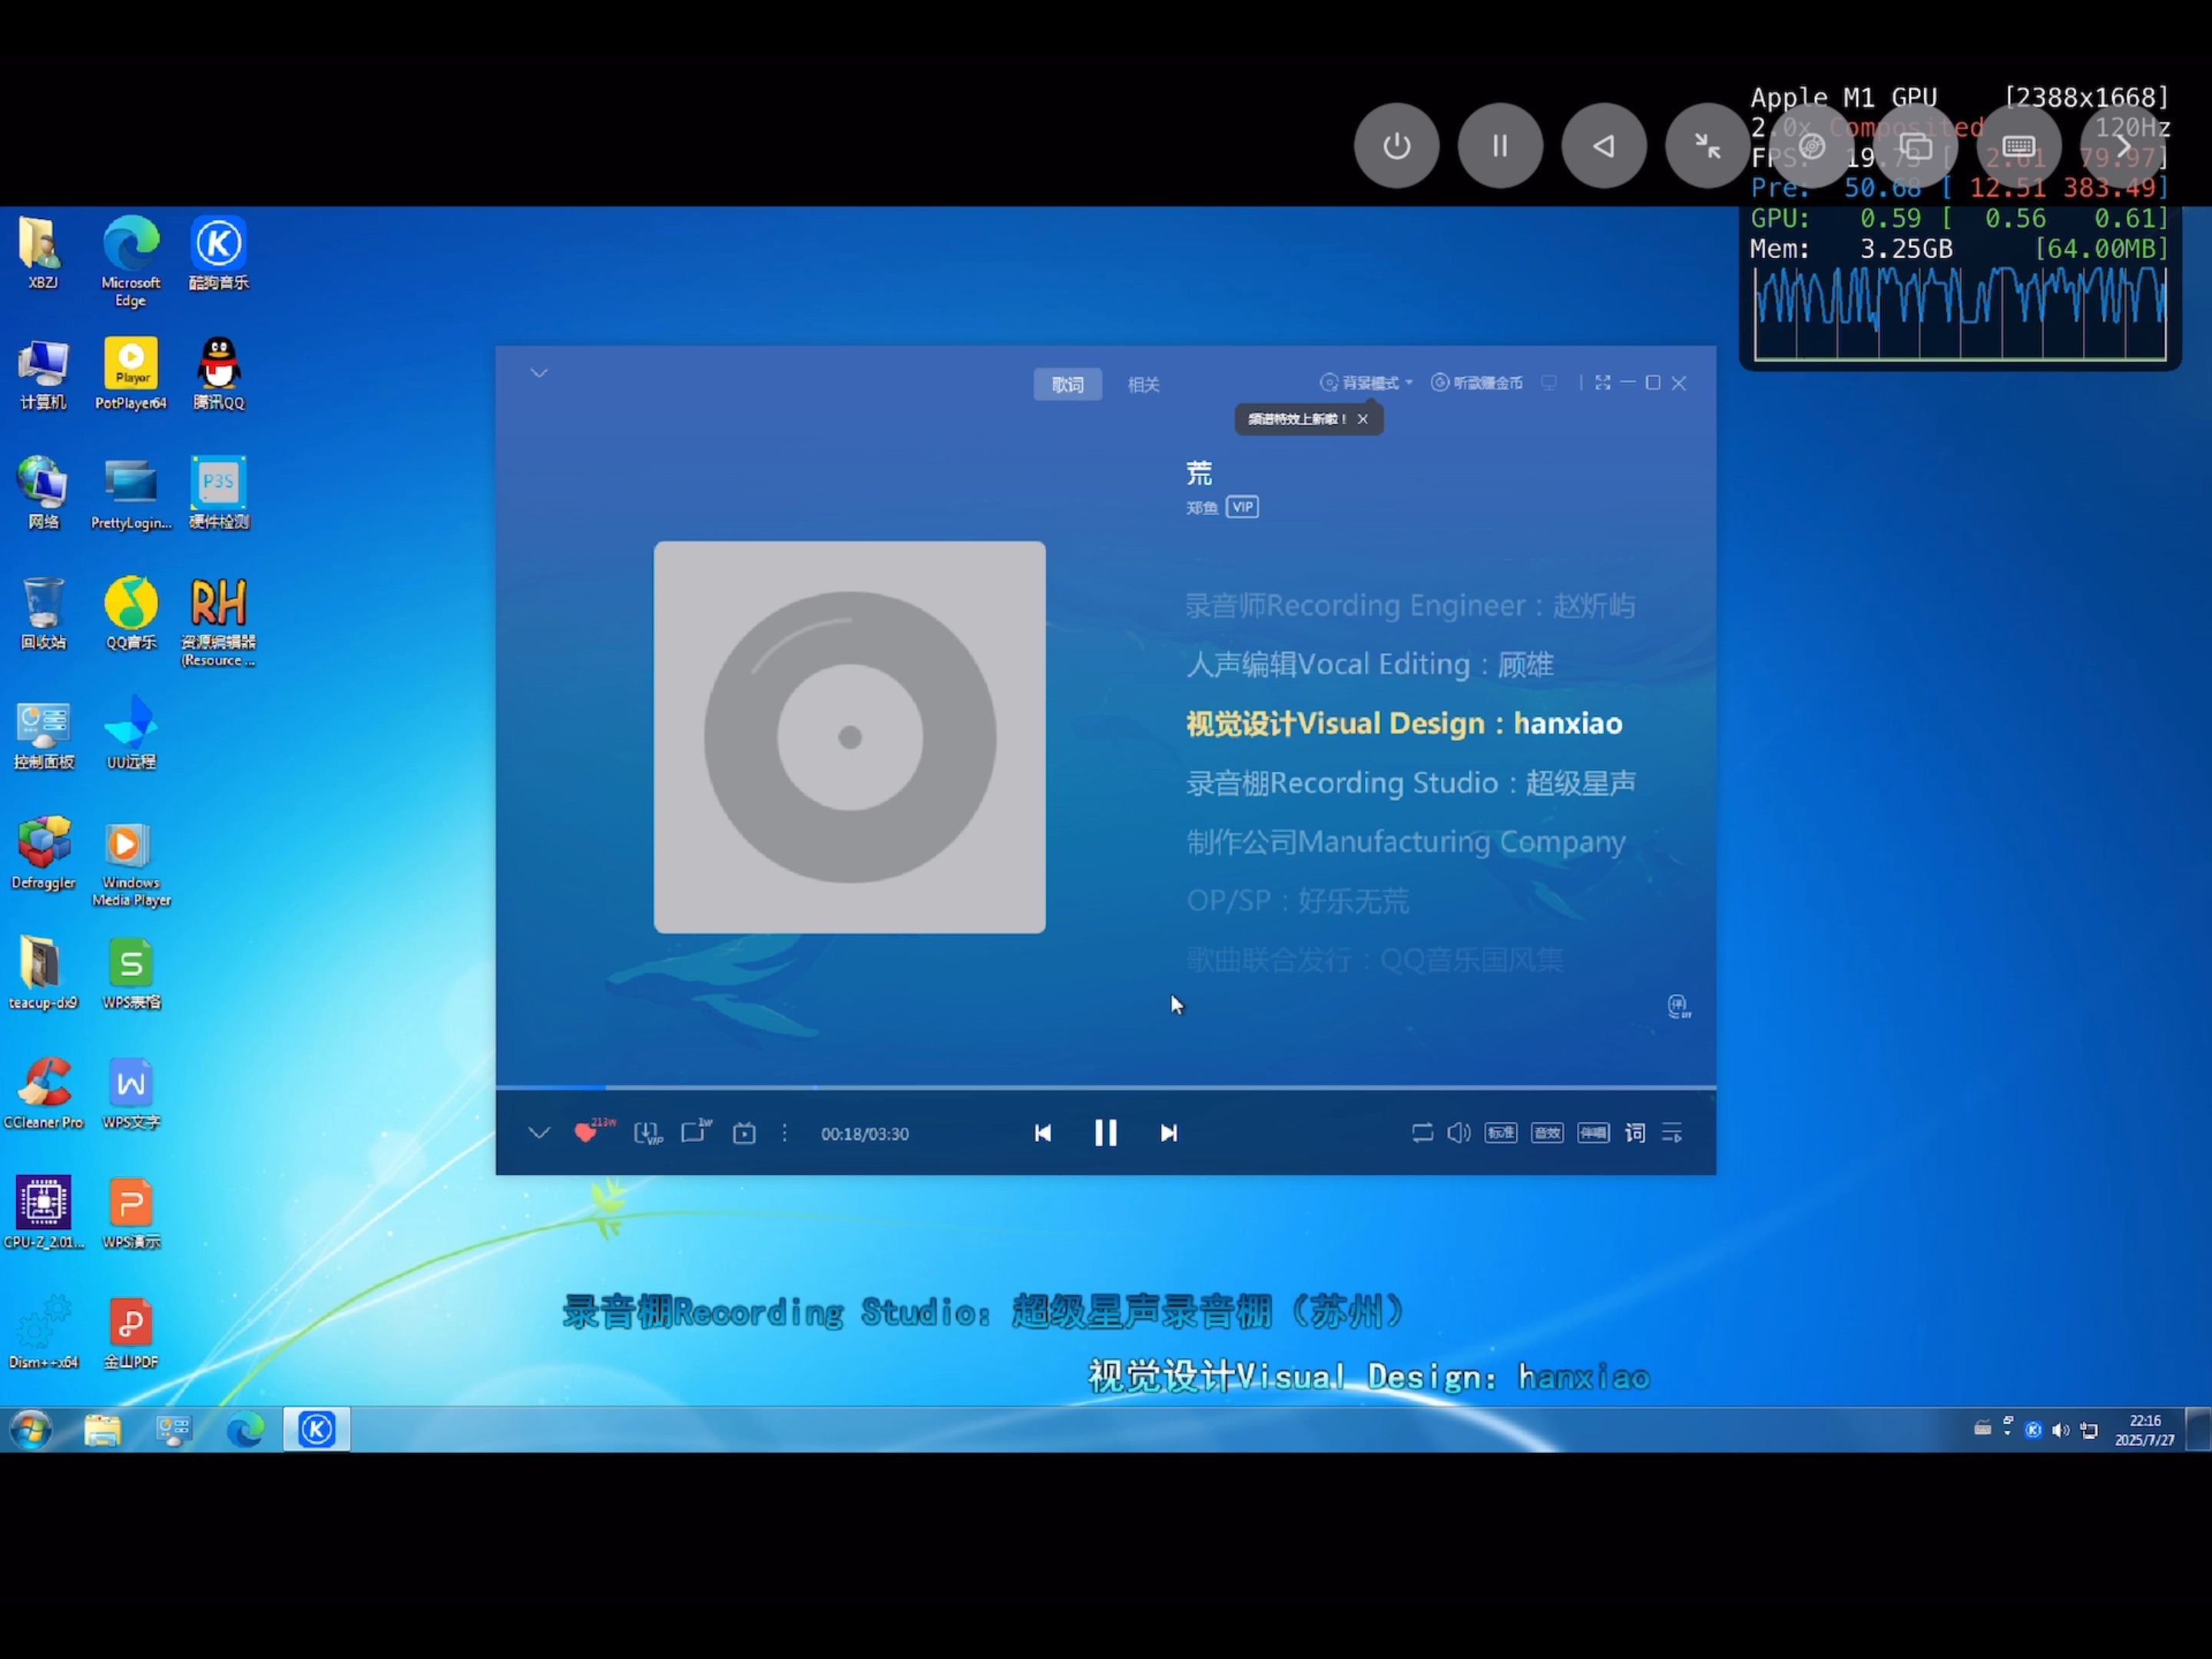Click the 听歌赚金币 link

click(x=1477, y=383)
